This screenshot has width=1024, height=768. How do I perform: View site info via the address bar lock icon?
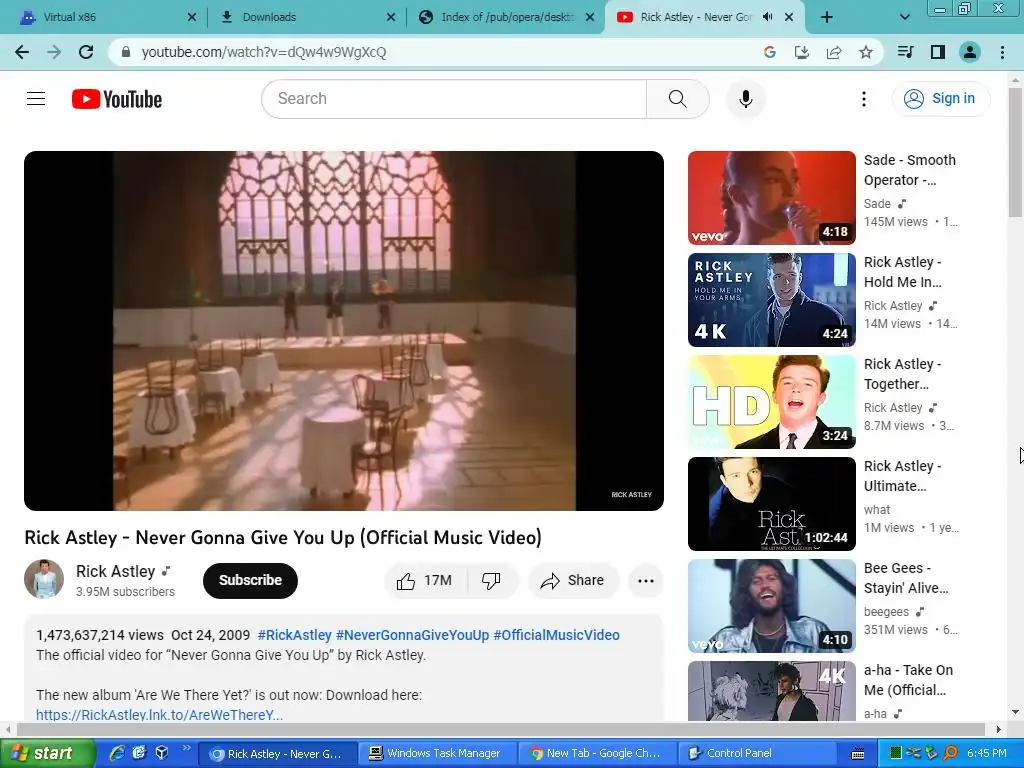coord(127,52)
